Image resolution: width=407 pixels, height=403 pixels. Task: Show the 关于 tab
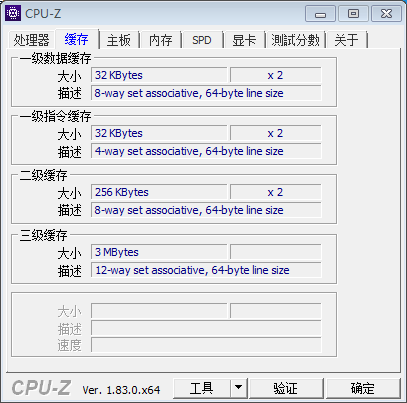[x=346, y=40]
